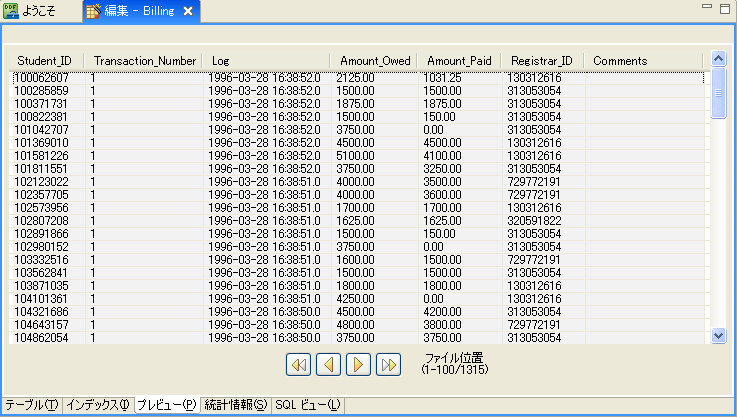Click the Registrar_ID column header
Image resolution: width=737 pixels, height=417 pixels.
coord(541,61)
